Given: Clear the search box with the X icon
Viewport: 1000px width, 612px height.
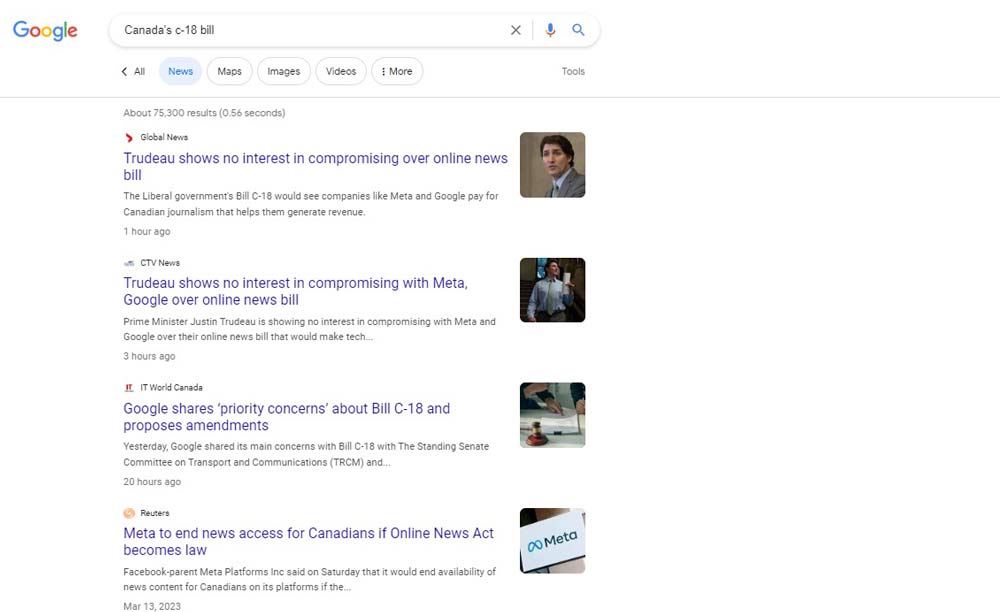Looking at the screenshot, I should pyautogui.click(x=515, y=30).
